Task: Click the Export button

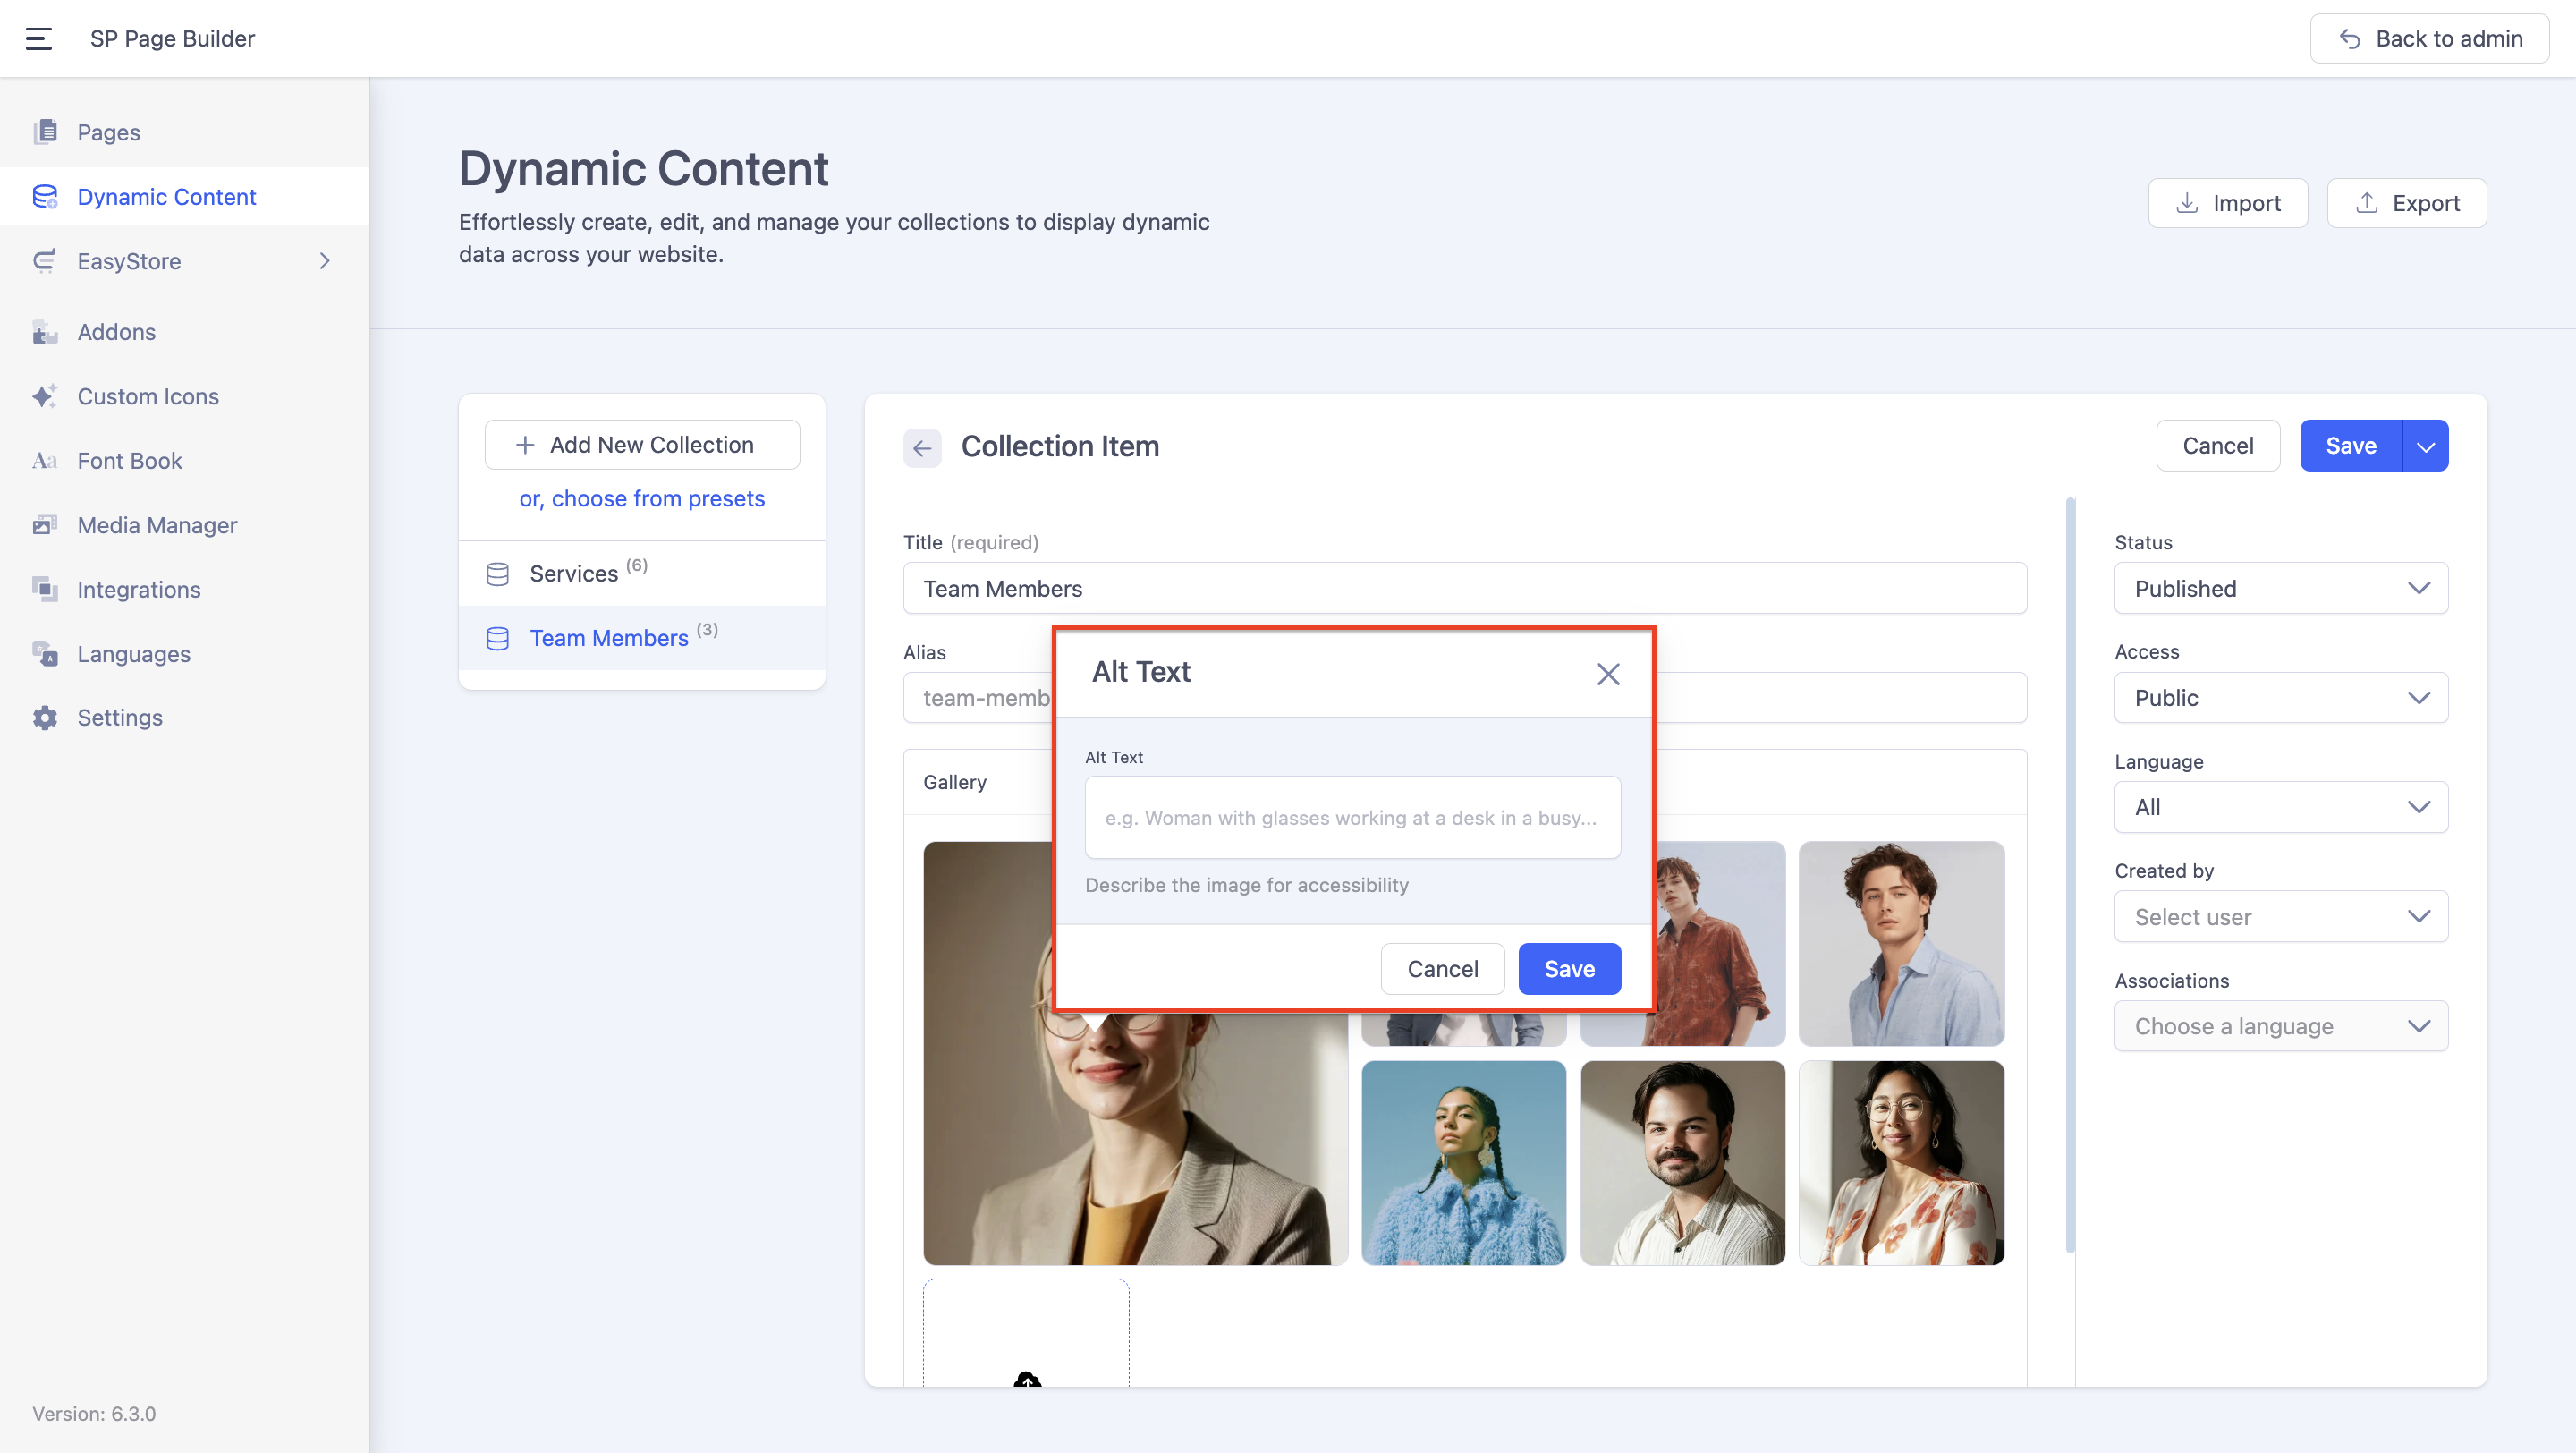Action: pyautogui.click(x=2405, y=203)
